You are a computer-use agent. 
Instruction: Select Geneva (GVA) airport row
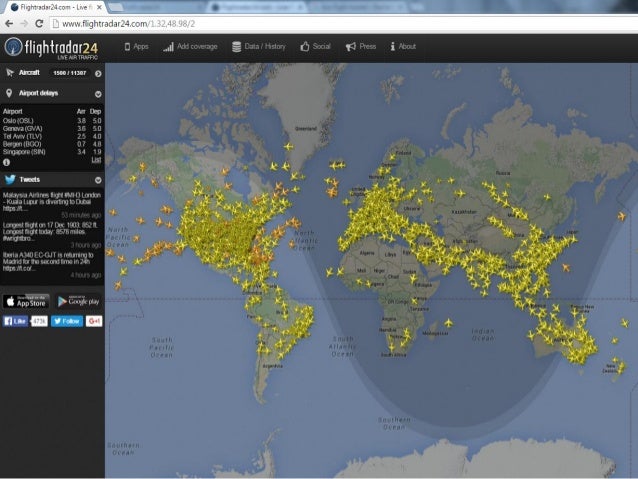point(52,129)
